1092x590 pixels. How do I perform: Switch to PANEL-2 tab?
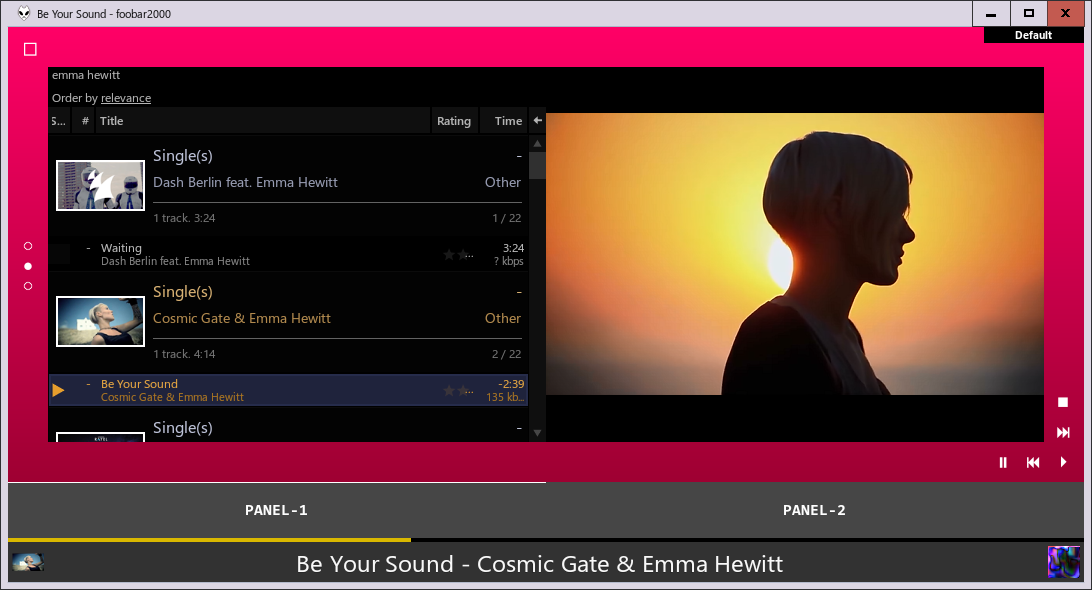[x=814, y=510]
